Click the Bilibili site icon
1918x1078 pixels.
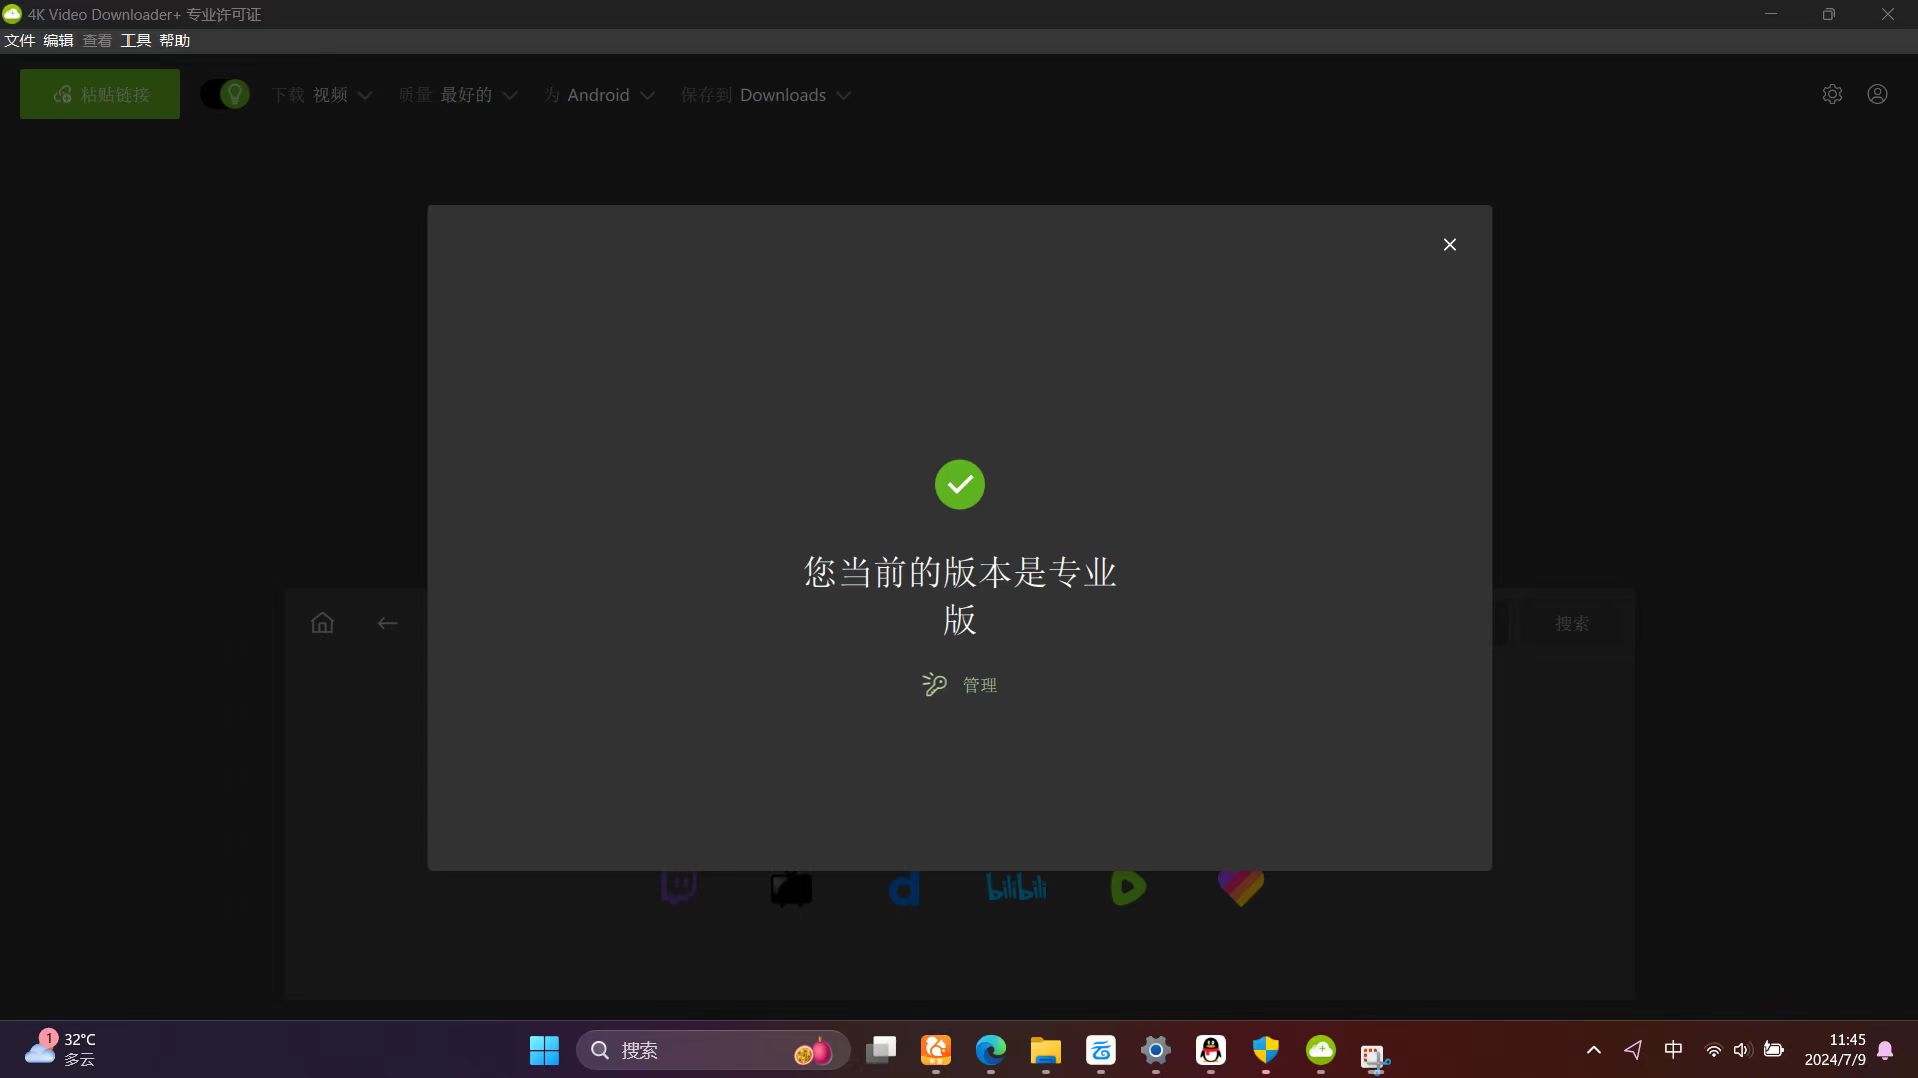click(1016, 888)
